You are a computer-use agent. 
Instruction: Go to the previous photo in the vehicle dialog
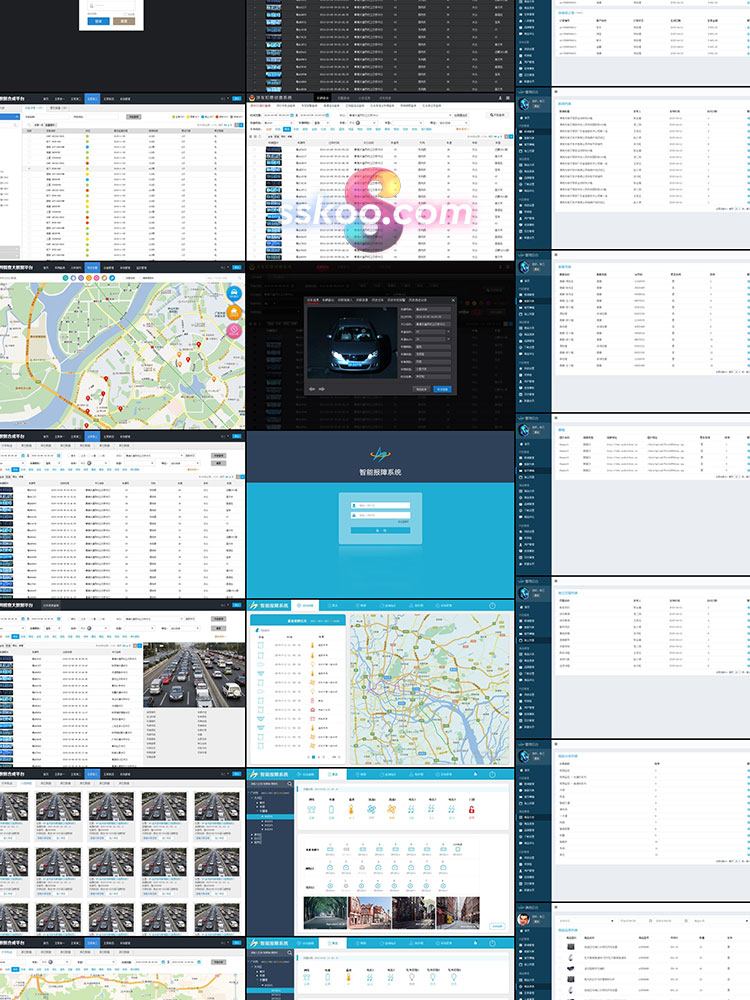tap(312, 388)
